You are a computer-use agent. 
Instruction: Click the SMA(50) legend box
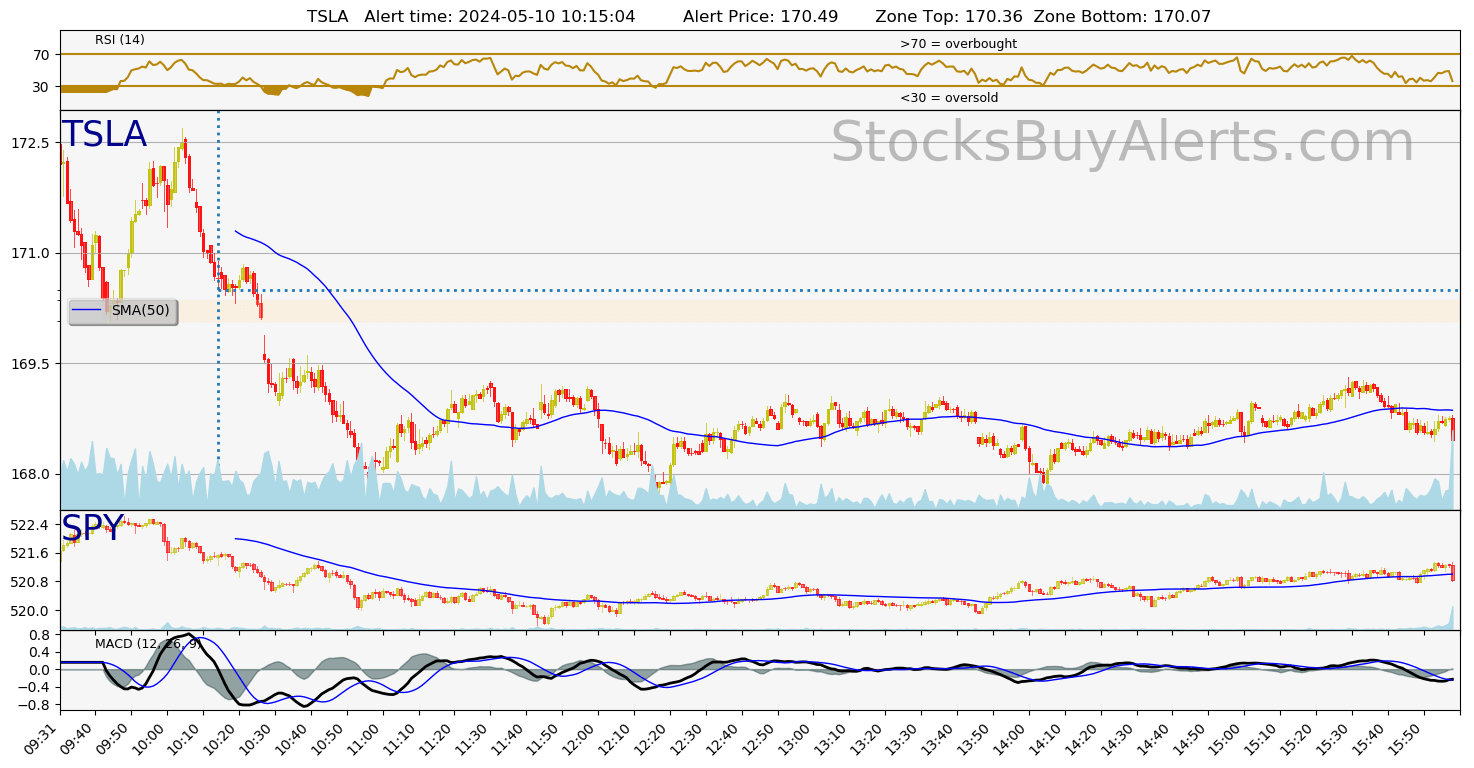pyautogui.click(x=123, y=311)
